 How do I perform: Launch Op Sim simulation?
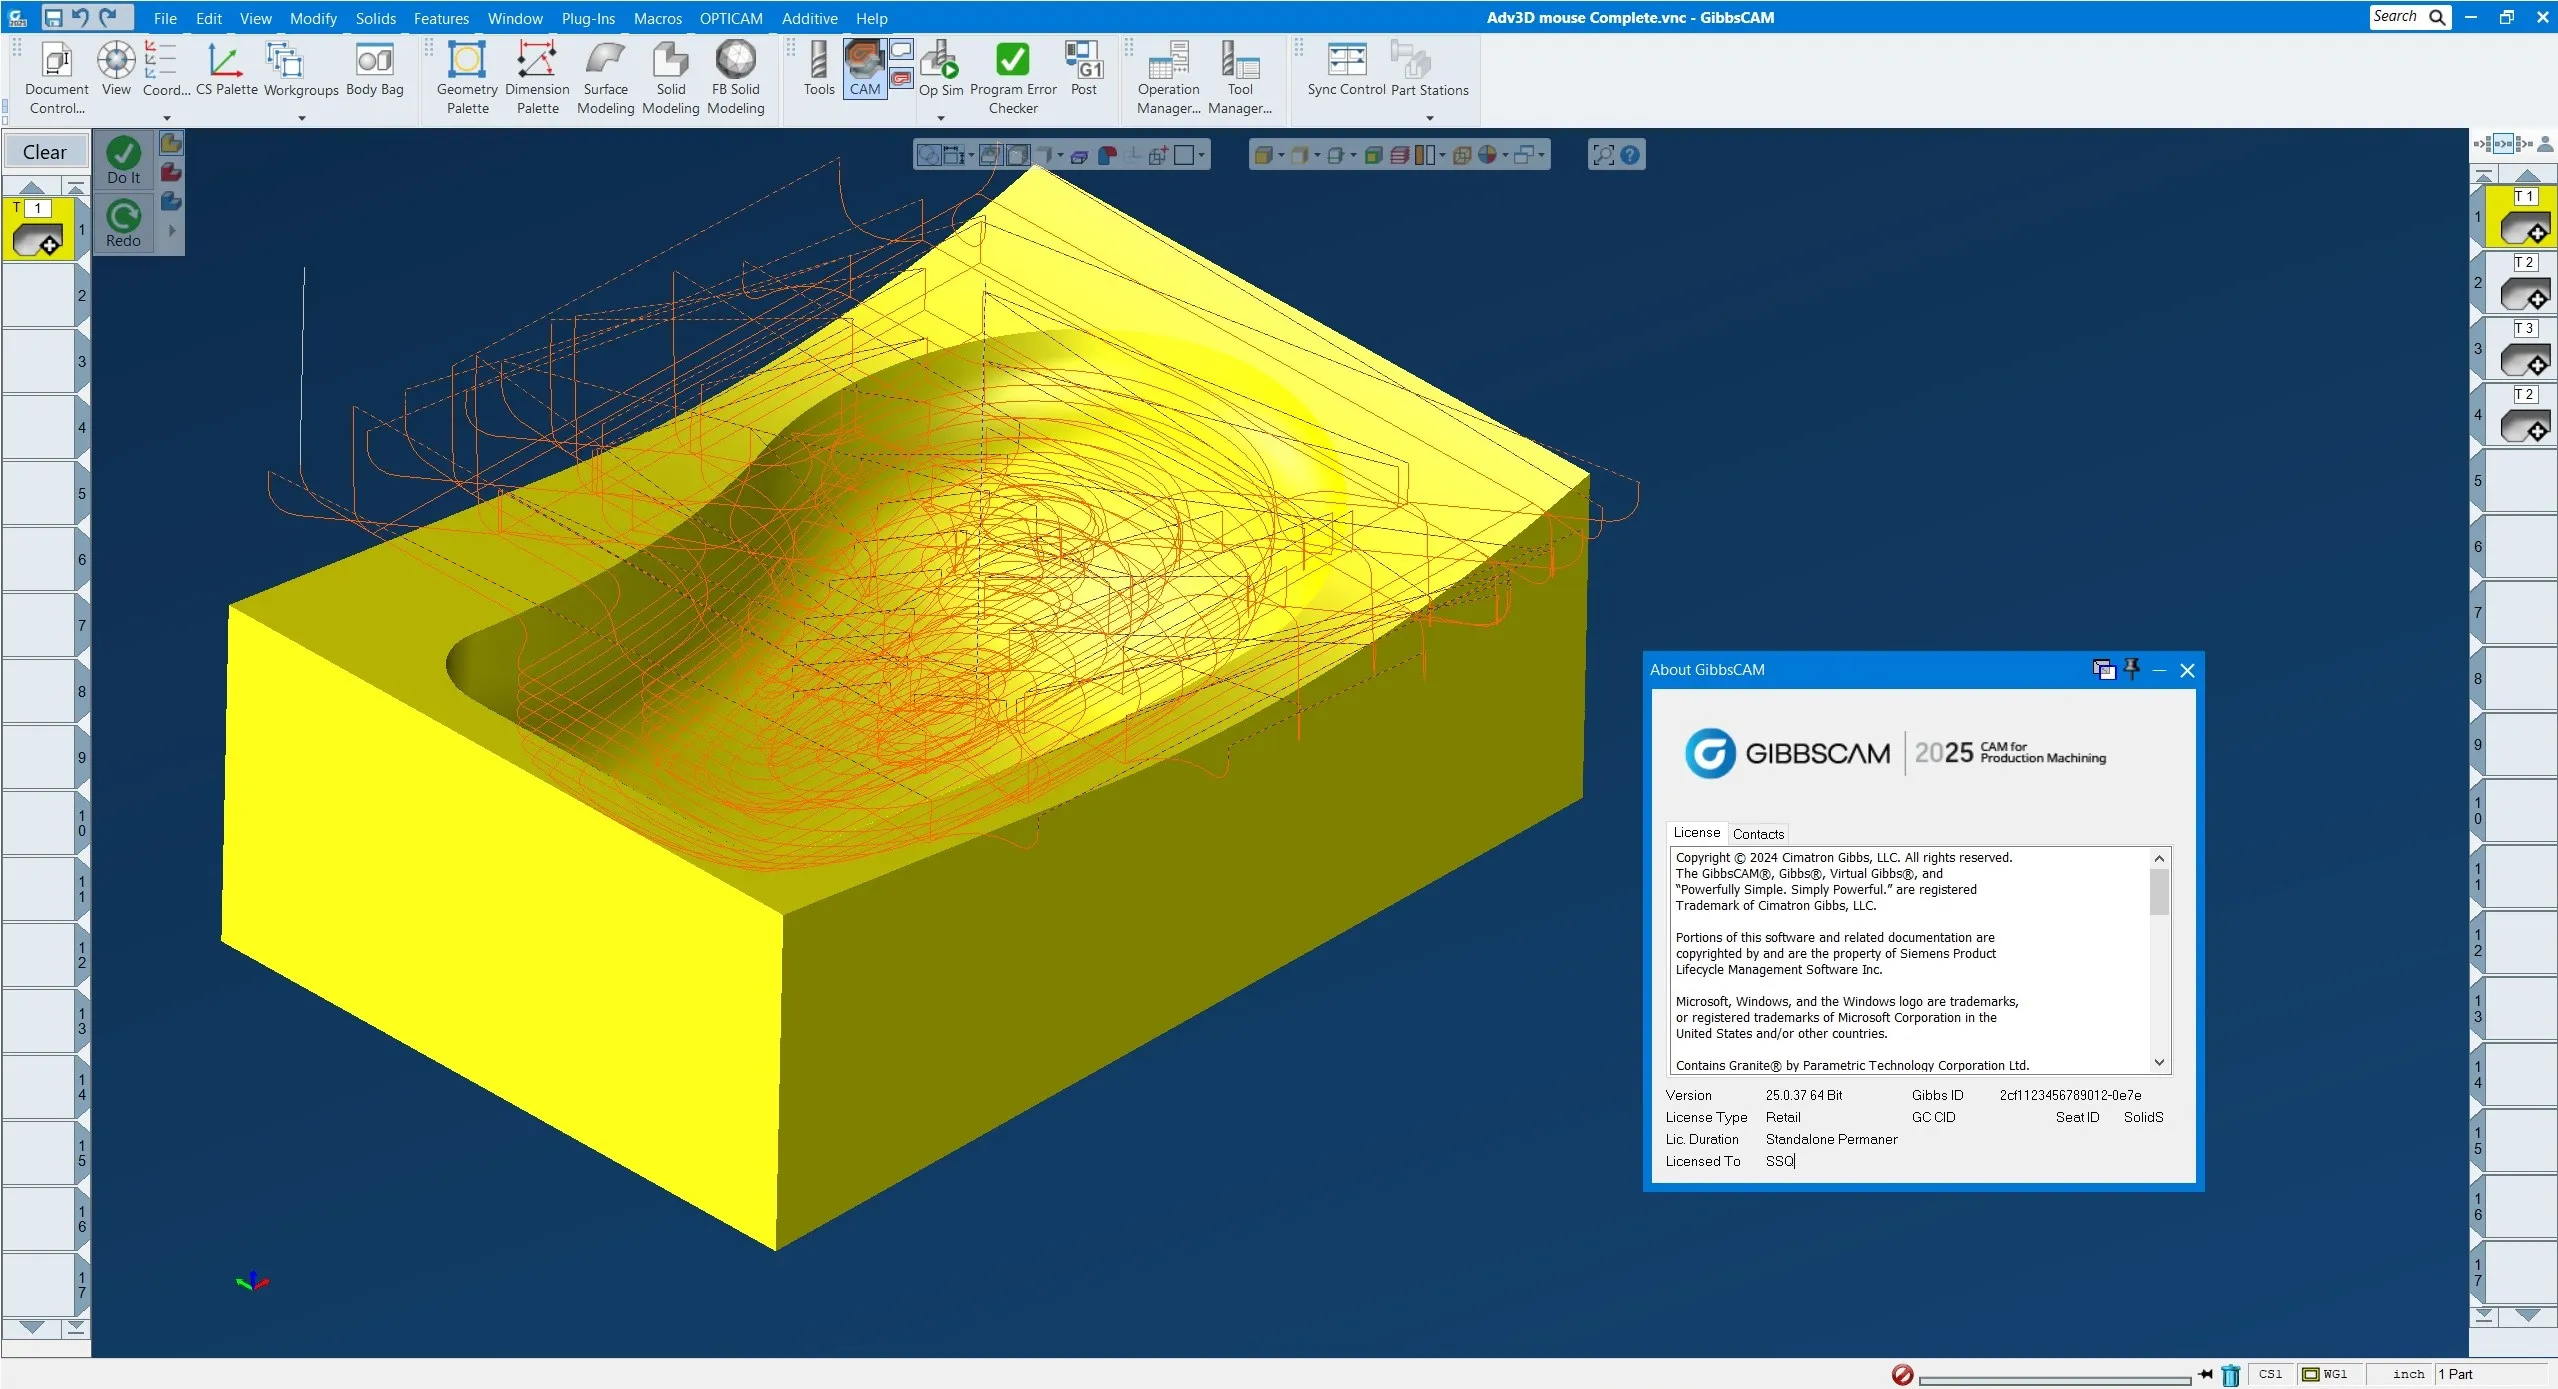coord(941,69)
